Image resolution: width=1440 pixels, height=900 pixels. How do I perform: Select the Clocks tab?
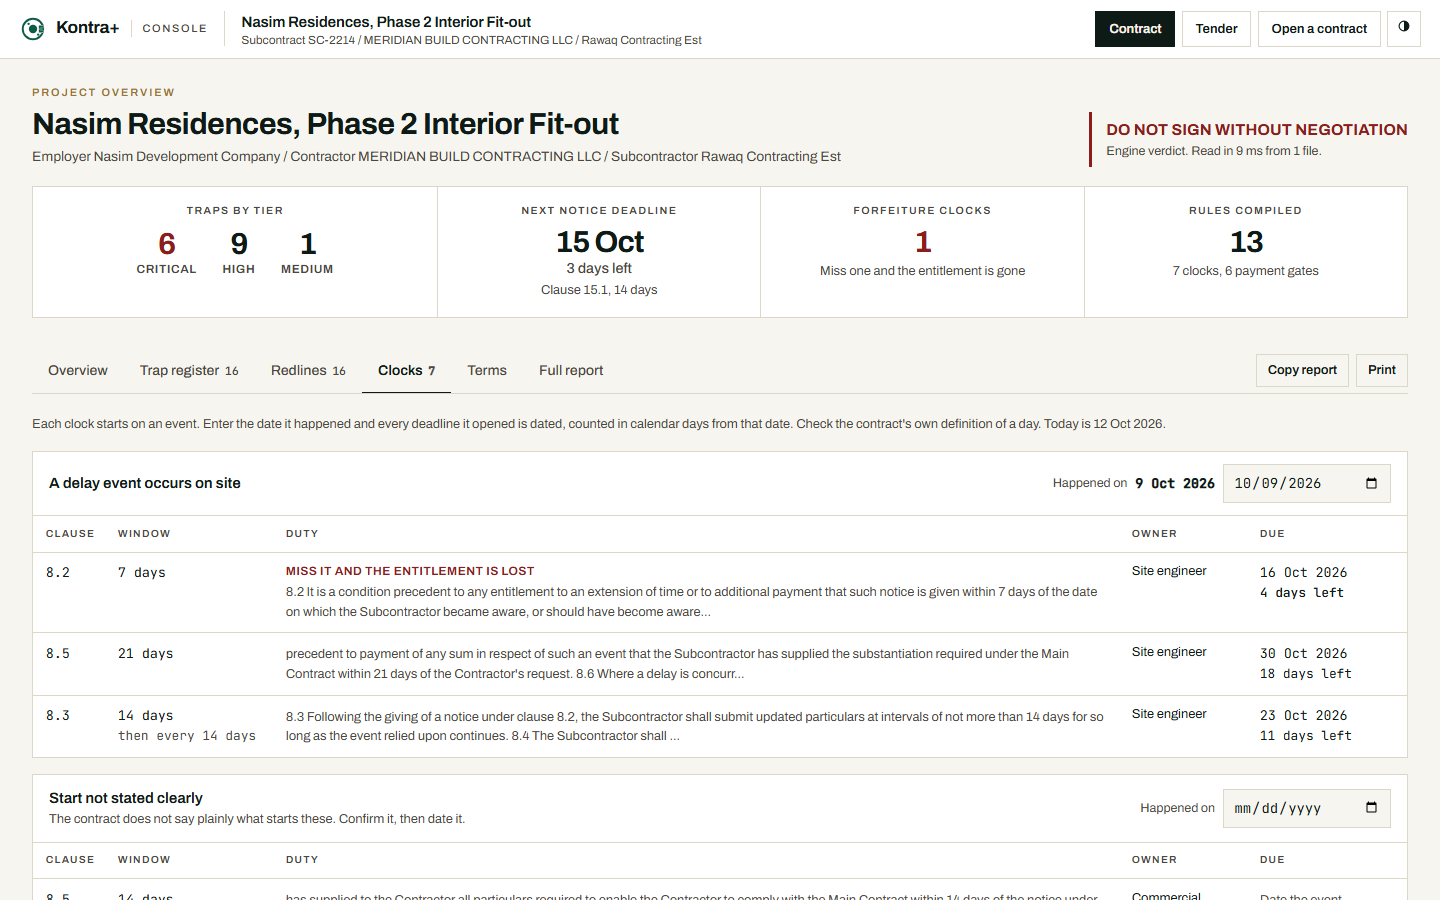(406, 371)
